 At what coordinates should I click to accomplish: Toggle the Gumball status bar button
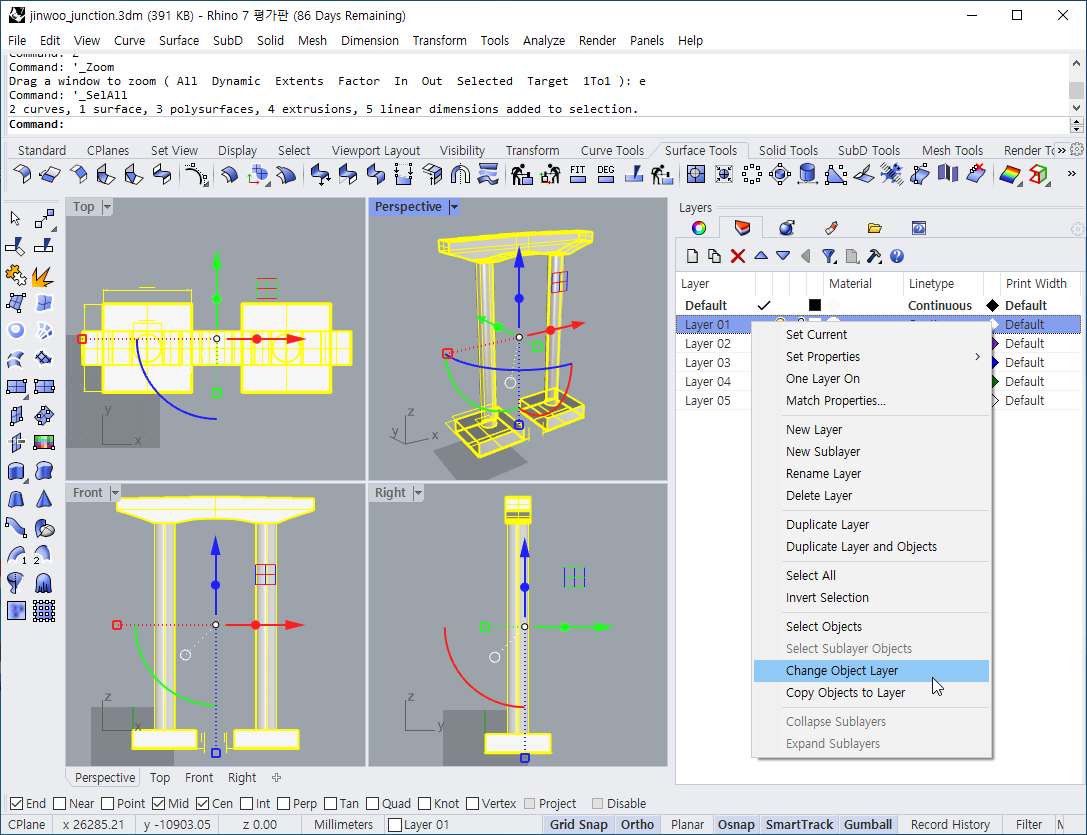[868, 825]
